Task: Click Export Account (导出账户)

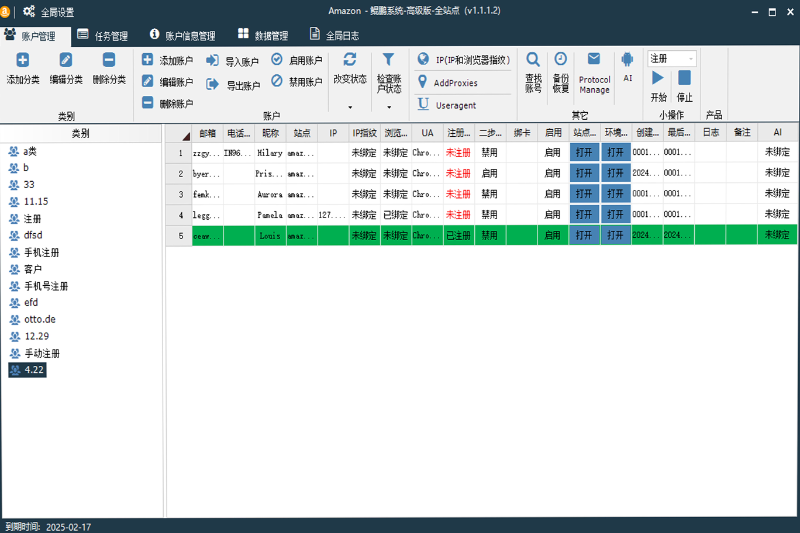Action: click(x=233, y=85)
